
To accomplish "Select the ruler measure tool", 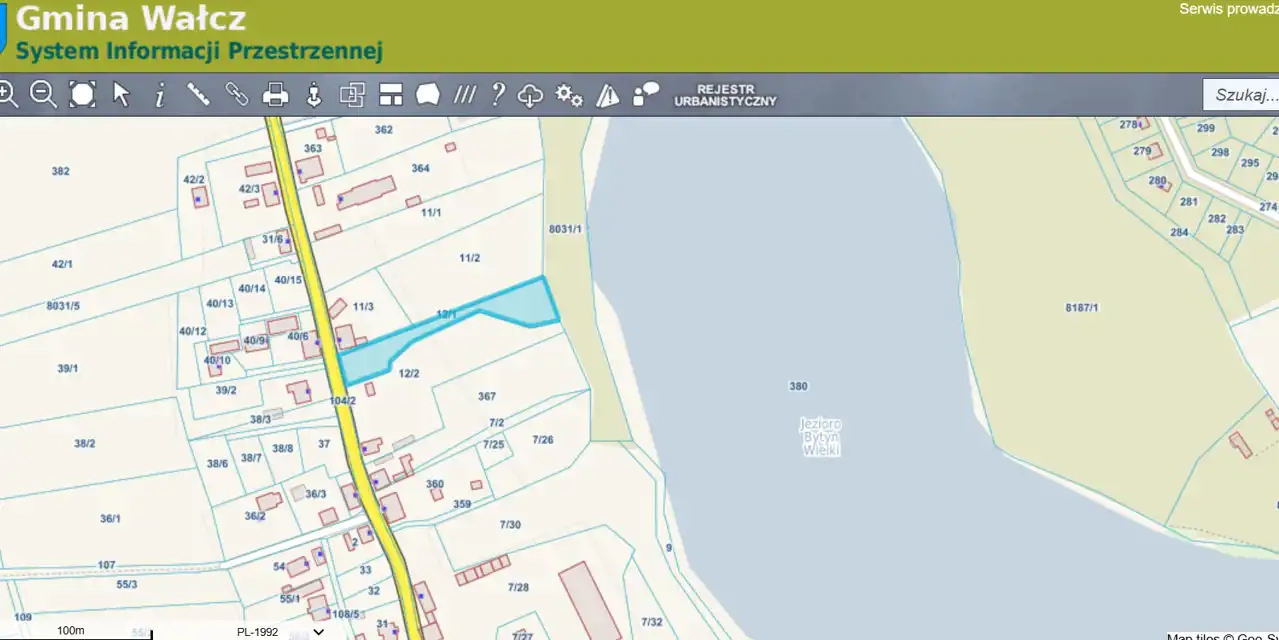I will tap(198, 94).
